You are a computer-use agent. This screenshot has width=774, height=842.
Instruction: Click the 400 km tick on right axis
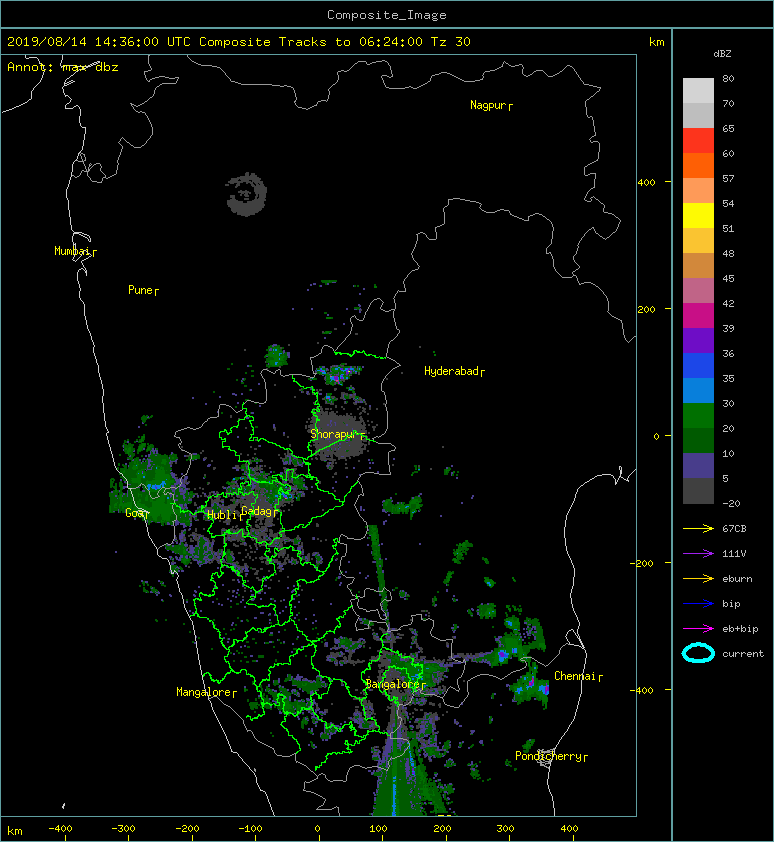tap(647, 183)
